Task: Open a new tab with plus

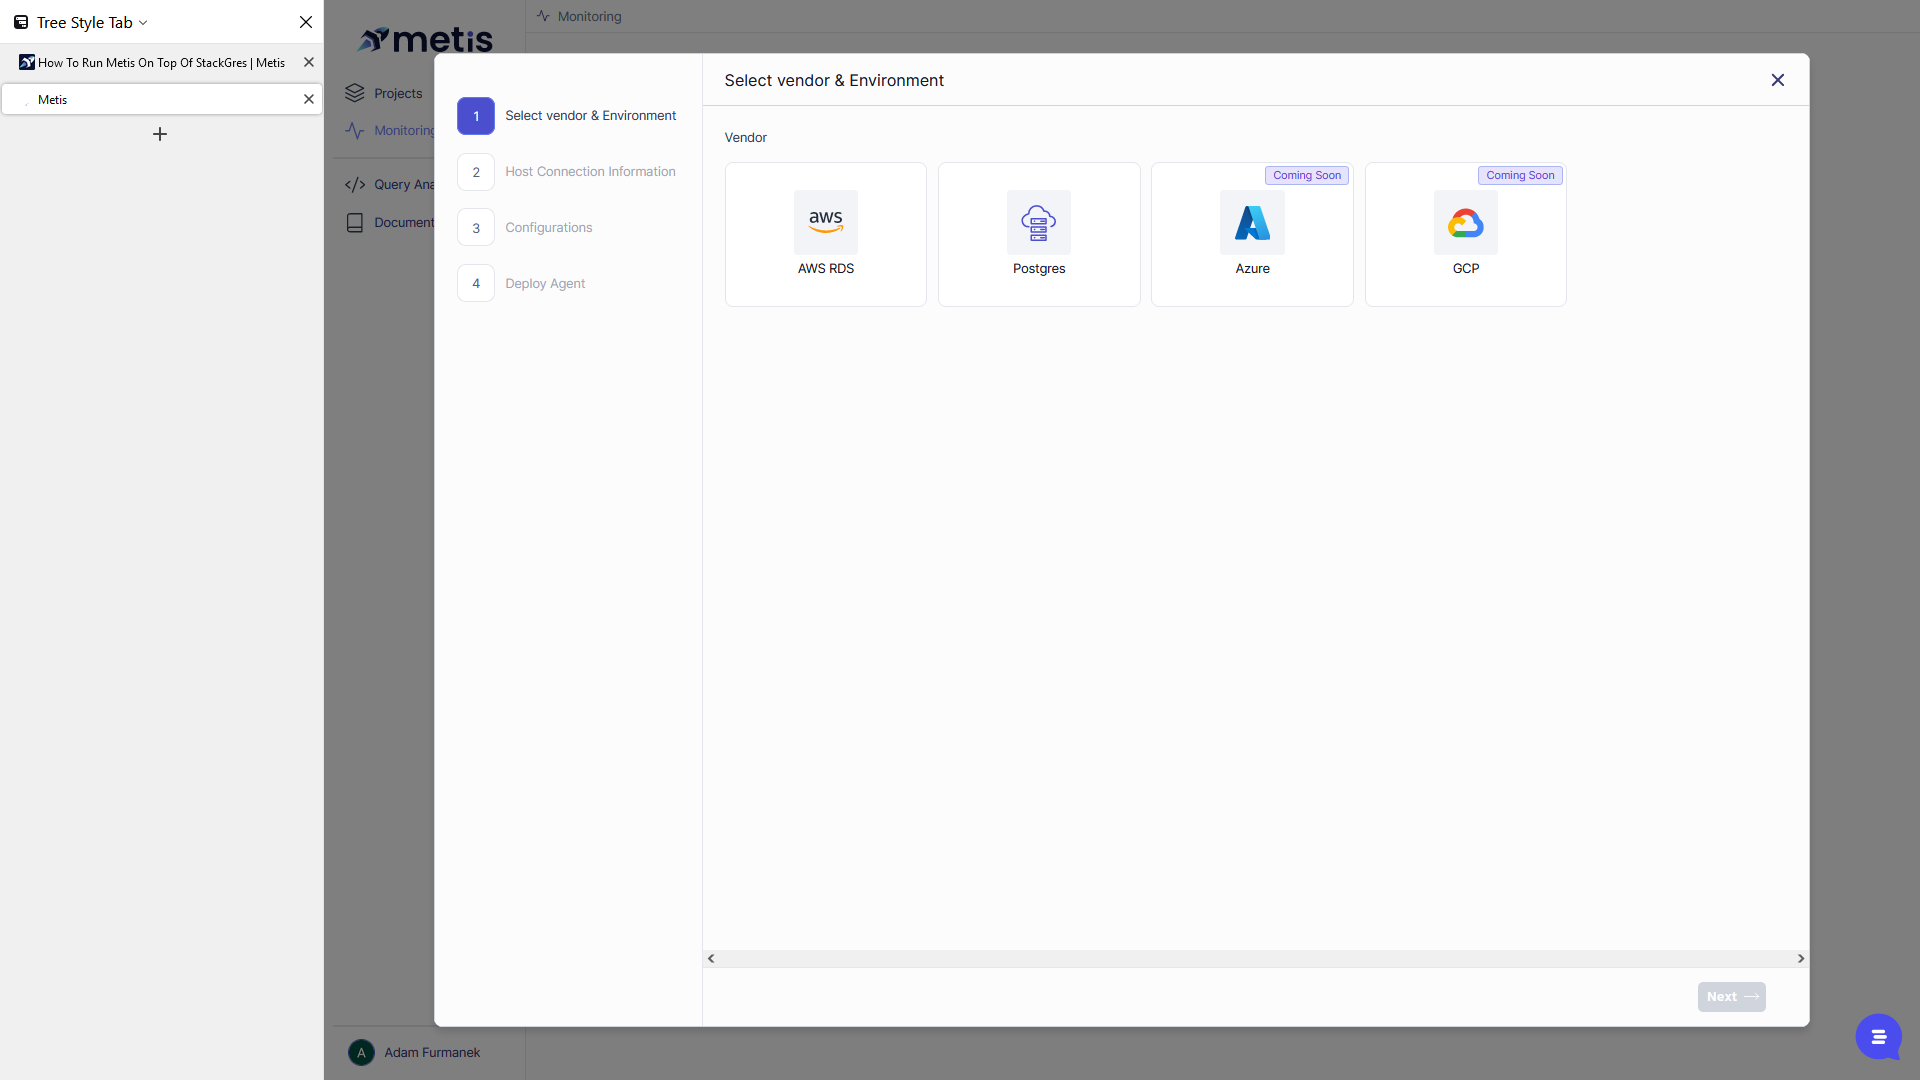Action: (x=160, y=134)
